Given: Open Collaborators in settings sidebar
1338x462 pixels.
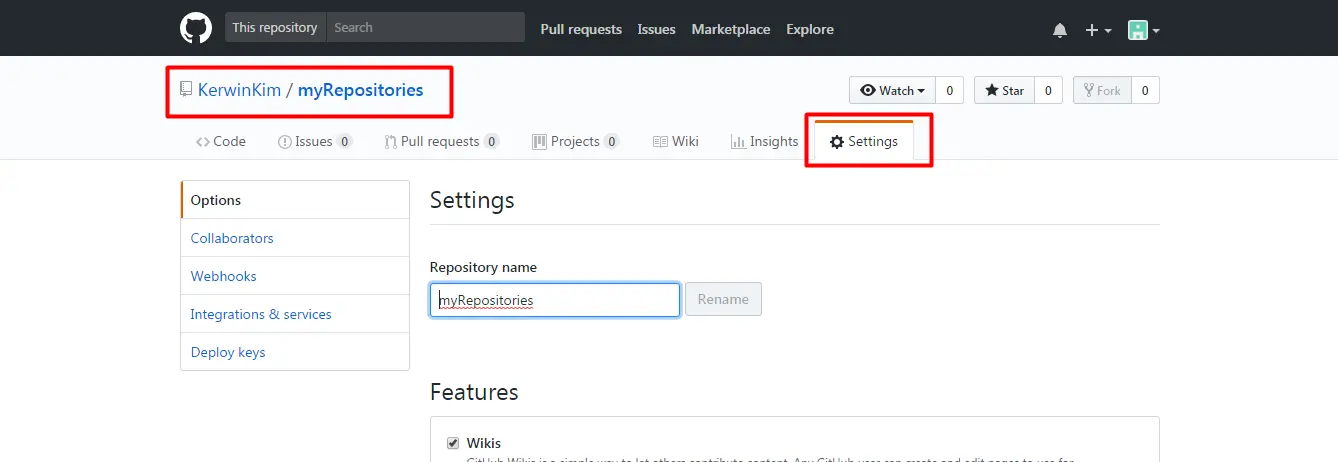Looking at the screenshot, I should (x=295, y=238).
